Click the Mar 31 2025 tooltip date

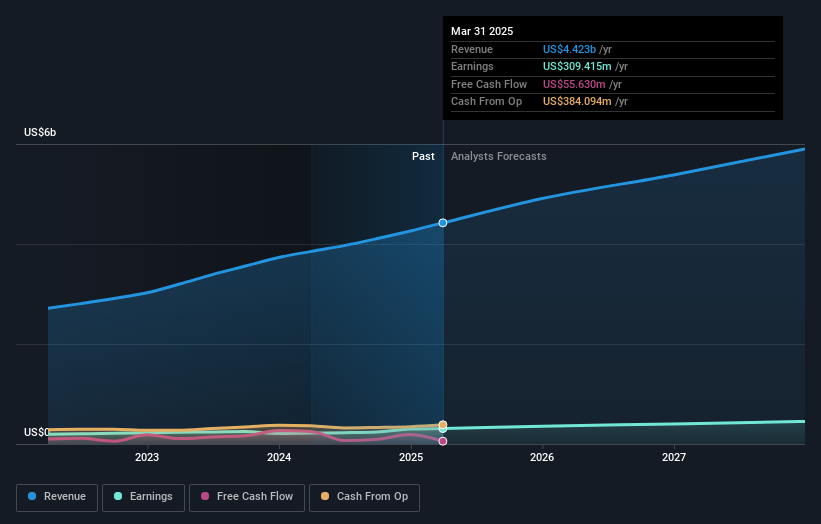click(482, 31)
